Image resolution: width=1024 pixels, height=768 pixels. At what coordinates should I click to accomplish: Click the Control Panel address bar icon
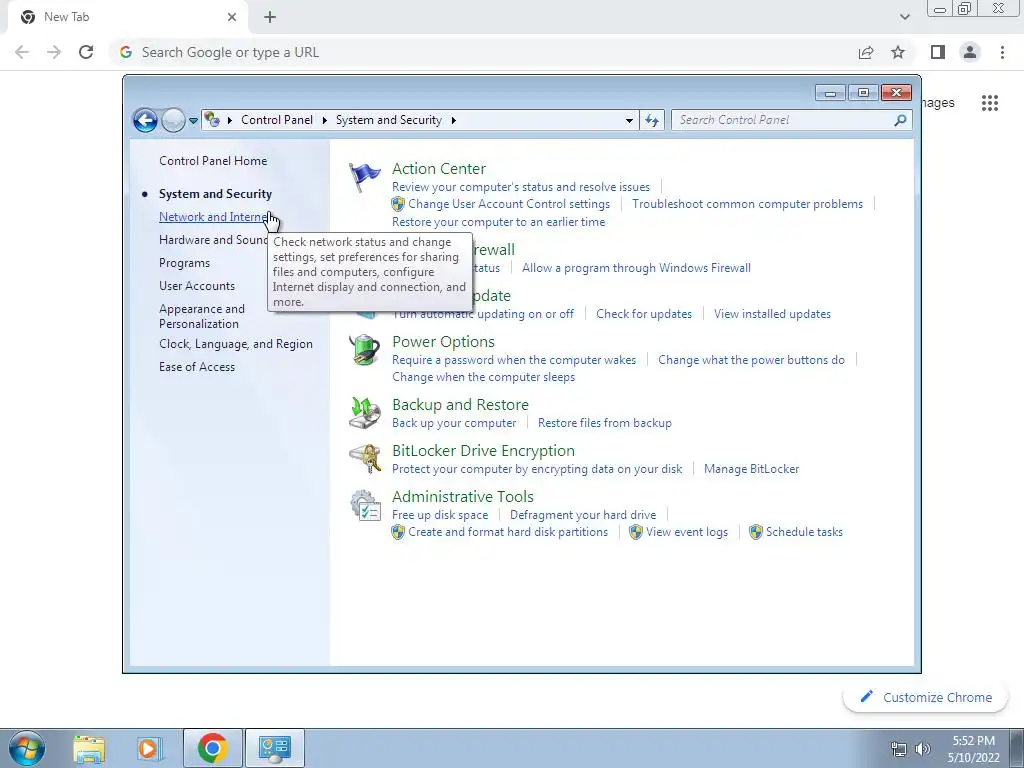[x=212, y=120]
